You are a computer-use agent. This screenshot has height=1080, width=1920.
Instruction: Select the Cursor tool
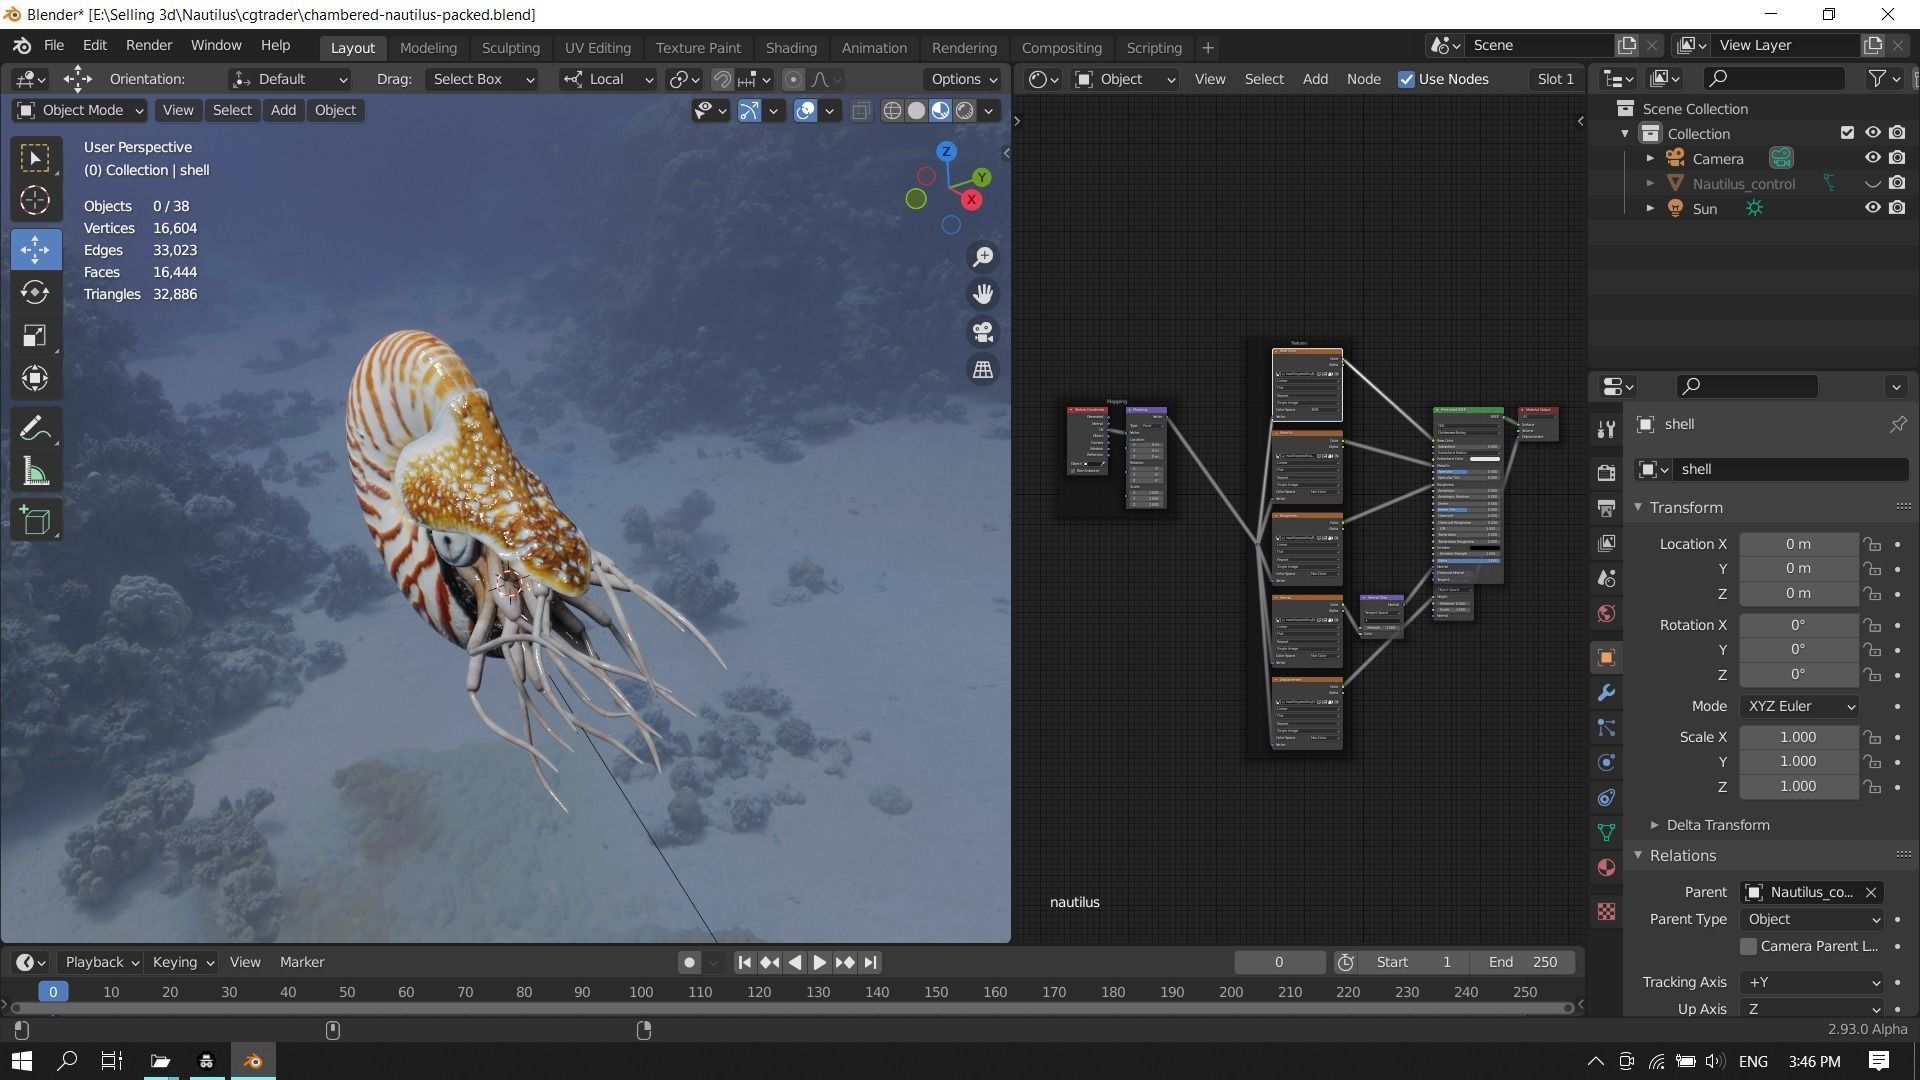(35, 200)
